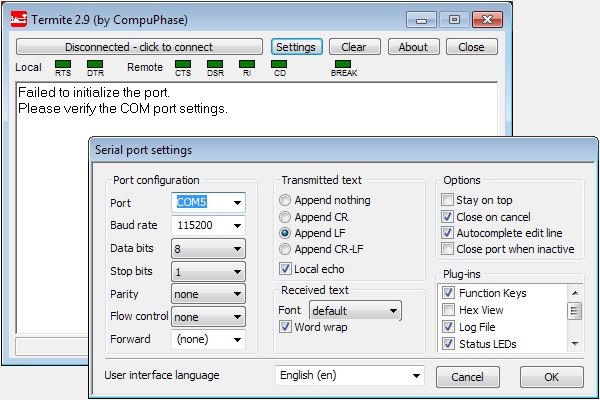Image resolution: width=600 pixels, height=400 pixels.
Task: Click the Close button in Termite toolbar
Action: click(x=472, y=47)
